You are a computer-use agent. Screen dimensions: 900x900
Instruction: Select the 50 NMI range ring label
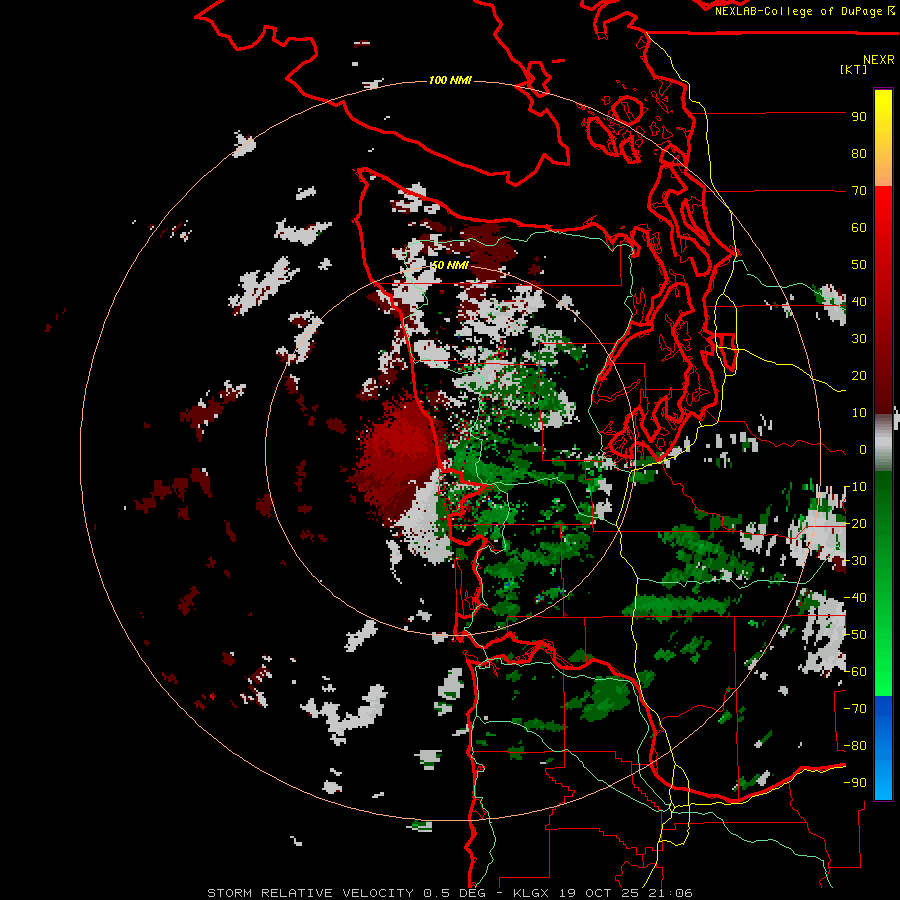pos(450,265)
